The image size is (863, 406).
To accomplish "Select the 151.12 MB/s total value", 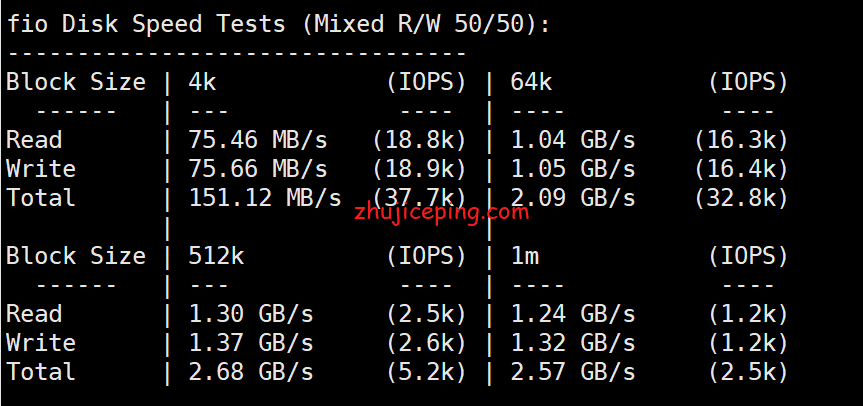I will coord(265,198).
